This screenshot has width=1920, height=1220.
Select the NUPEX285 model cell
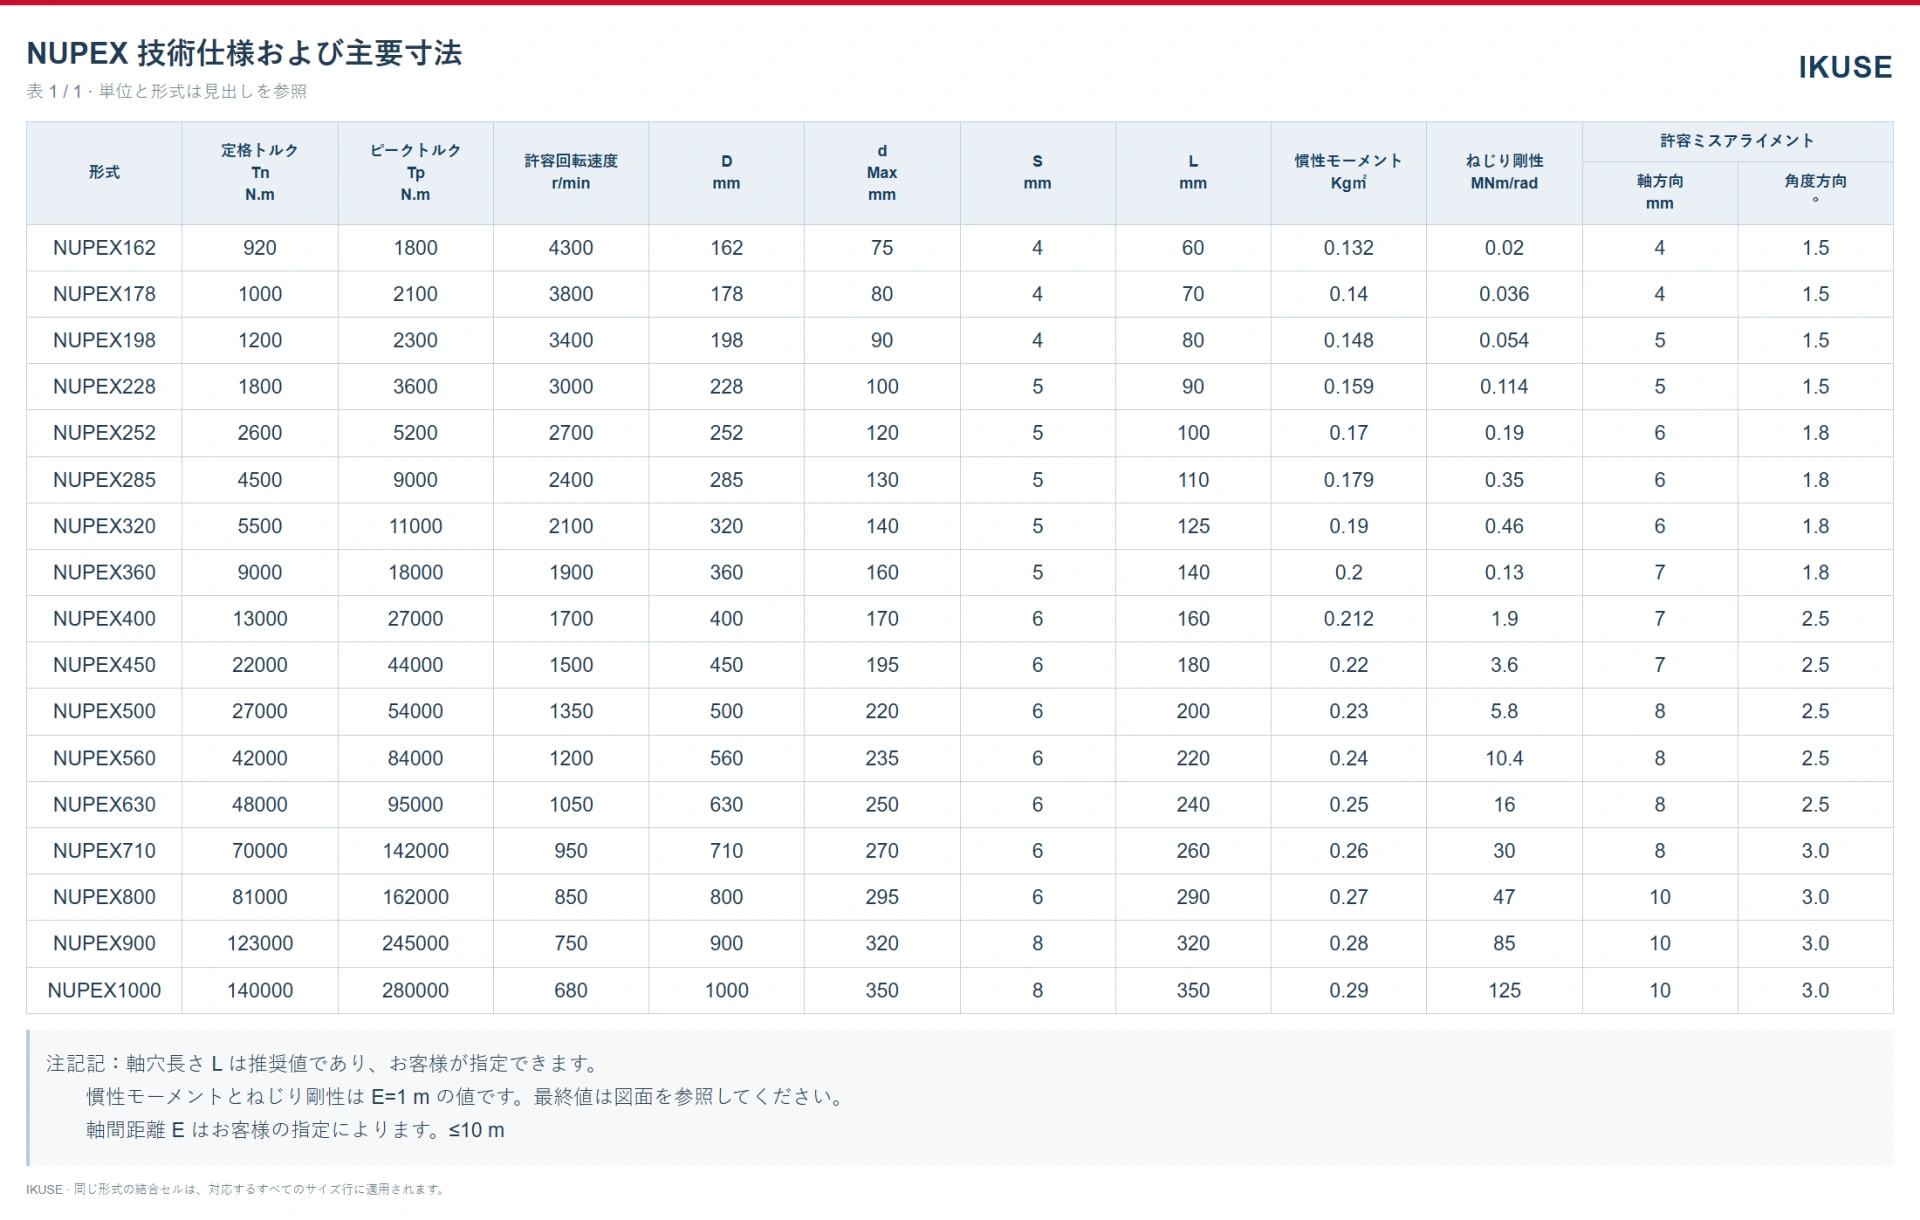pyautogui.click(x=104, y=480)
